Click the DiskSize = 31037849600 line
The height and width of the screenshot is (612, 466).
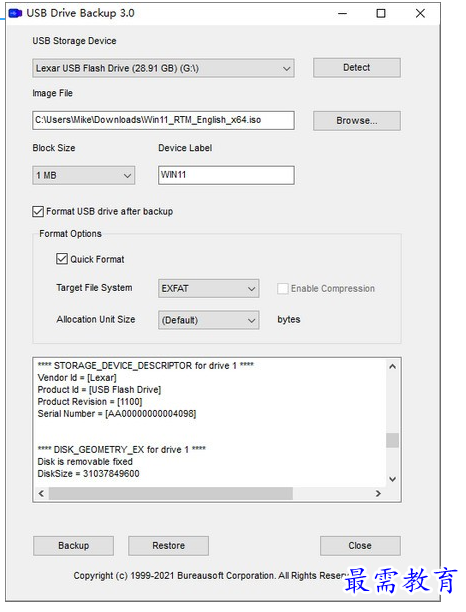point(88,474)
